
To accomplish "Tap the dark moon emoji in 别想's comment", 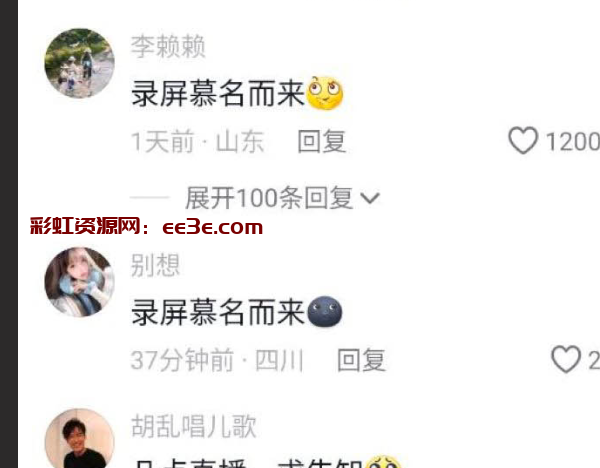I will (325, 311).
